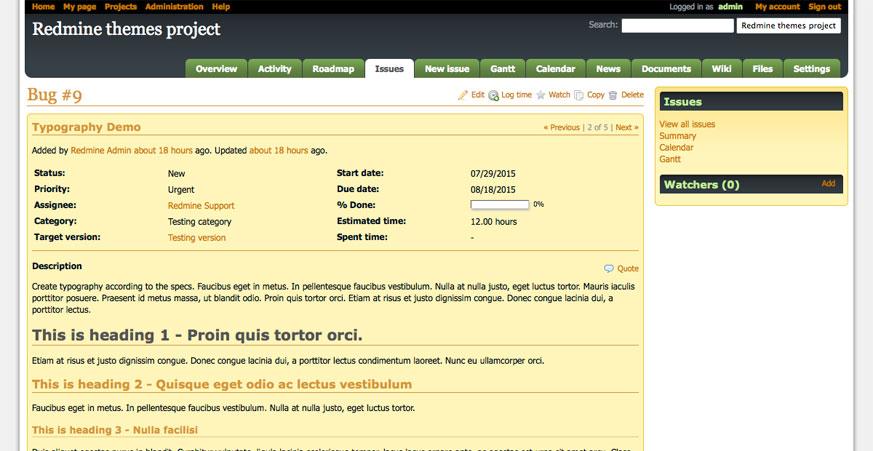Click the New status value

pyautogui.click(x=176, y=174)
